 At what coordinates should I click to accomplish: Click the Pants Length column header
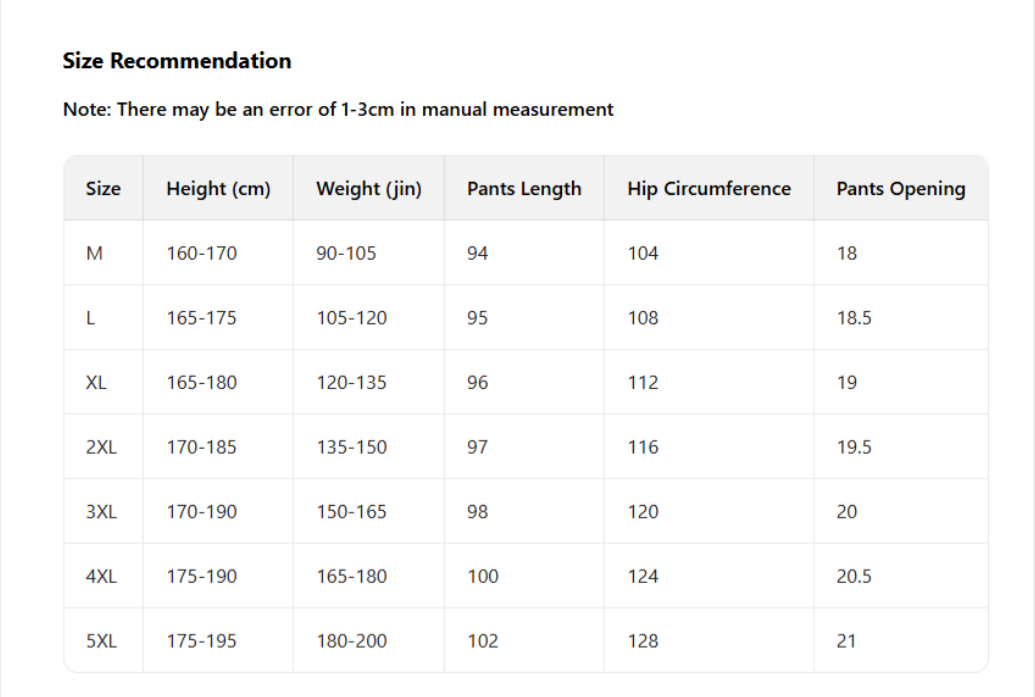coord(524,189)
